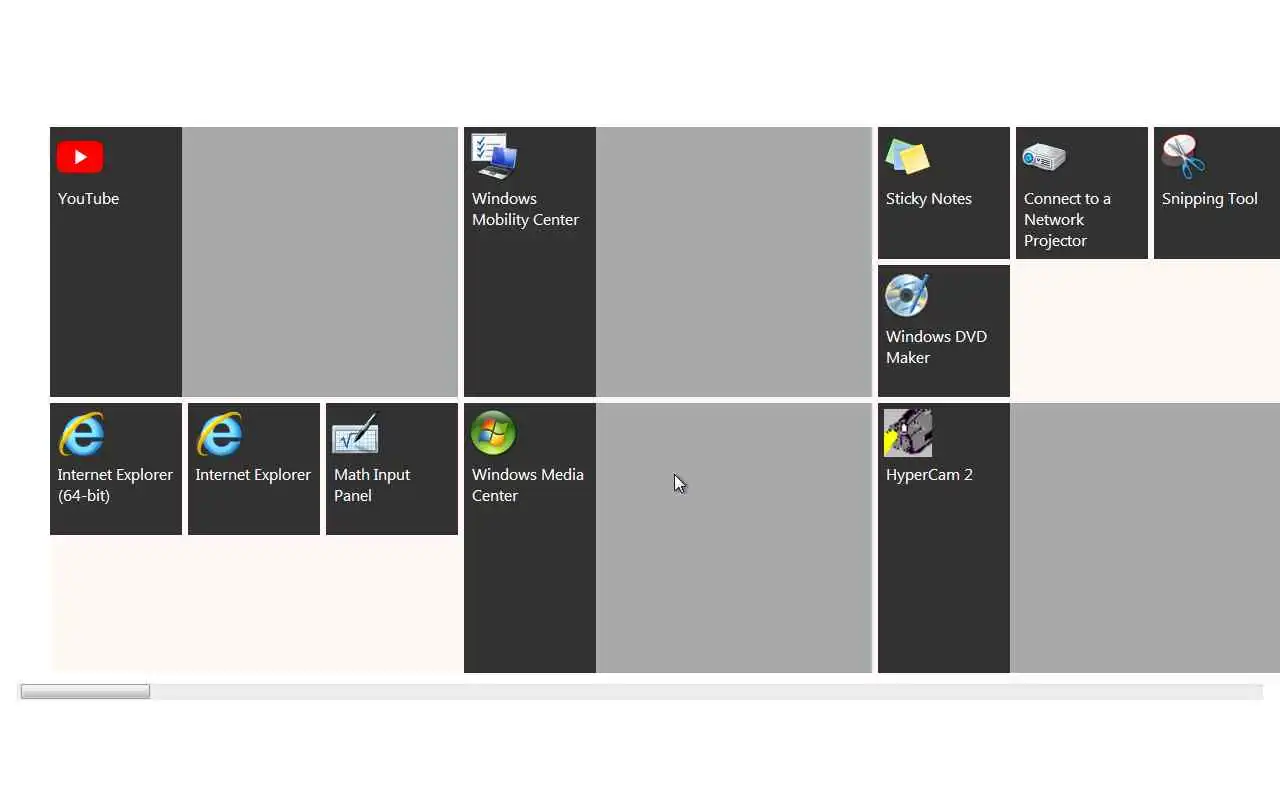
Task: Select the 'Windows Media Center' label
Action: (528, 485)
